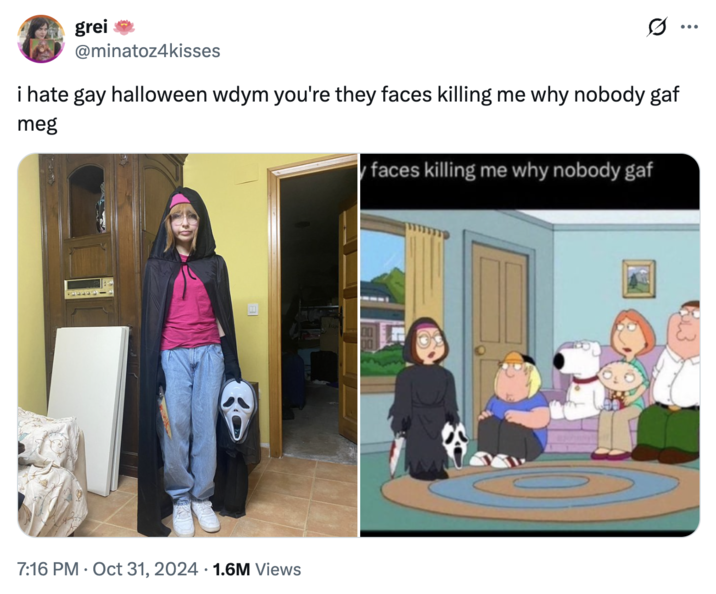
Task: Click Peter Griffin in the cartoon image
Action: pyautogui.click(x=672, y=381)
